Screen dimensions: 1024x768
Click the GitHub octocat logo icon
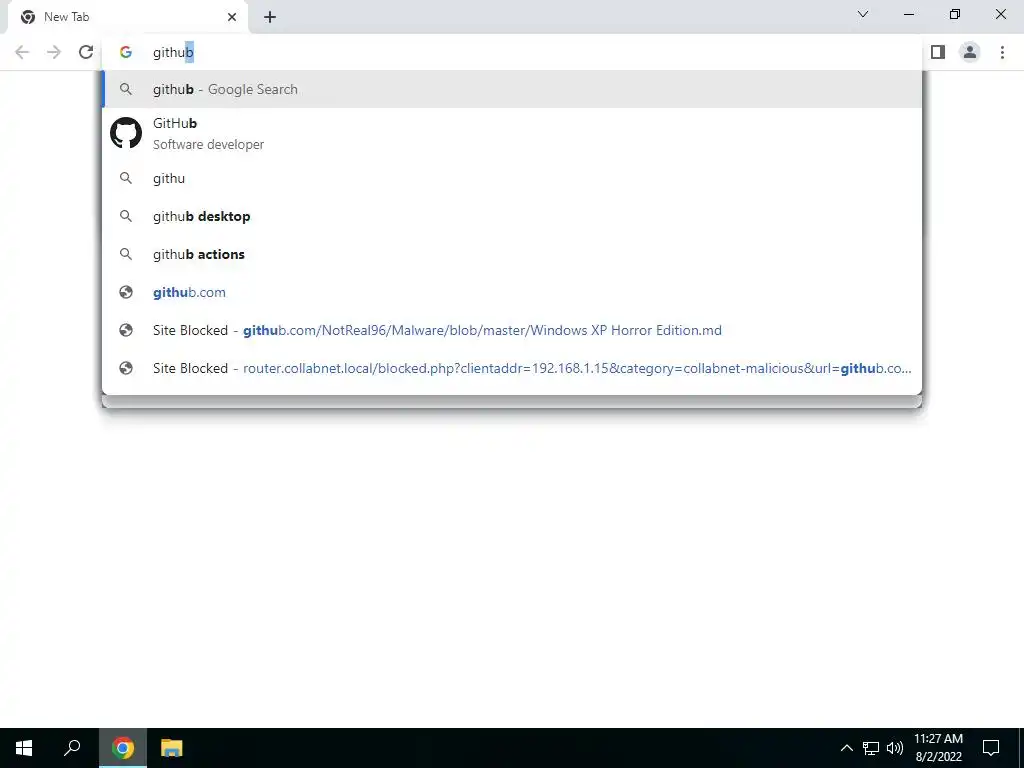pos(126,133)
